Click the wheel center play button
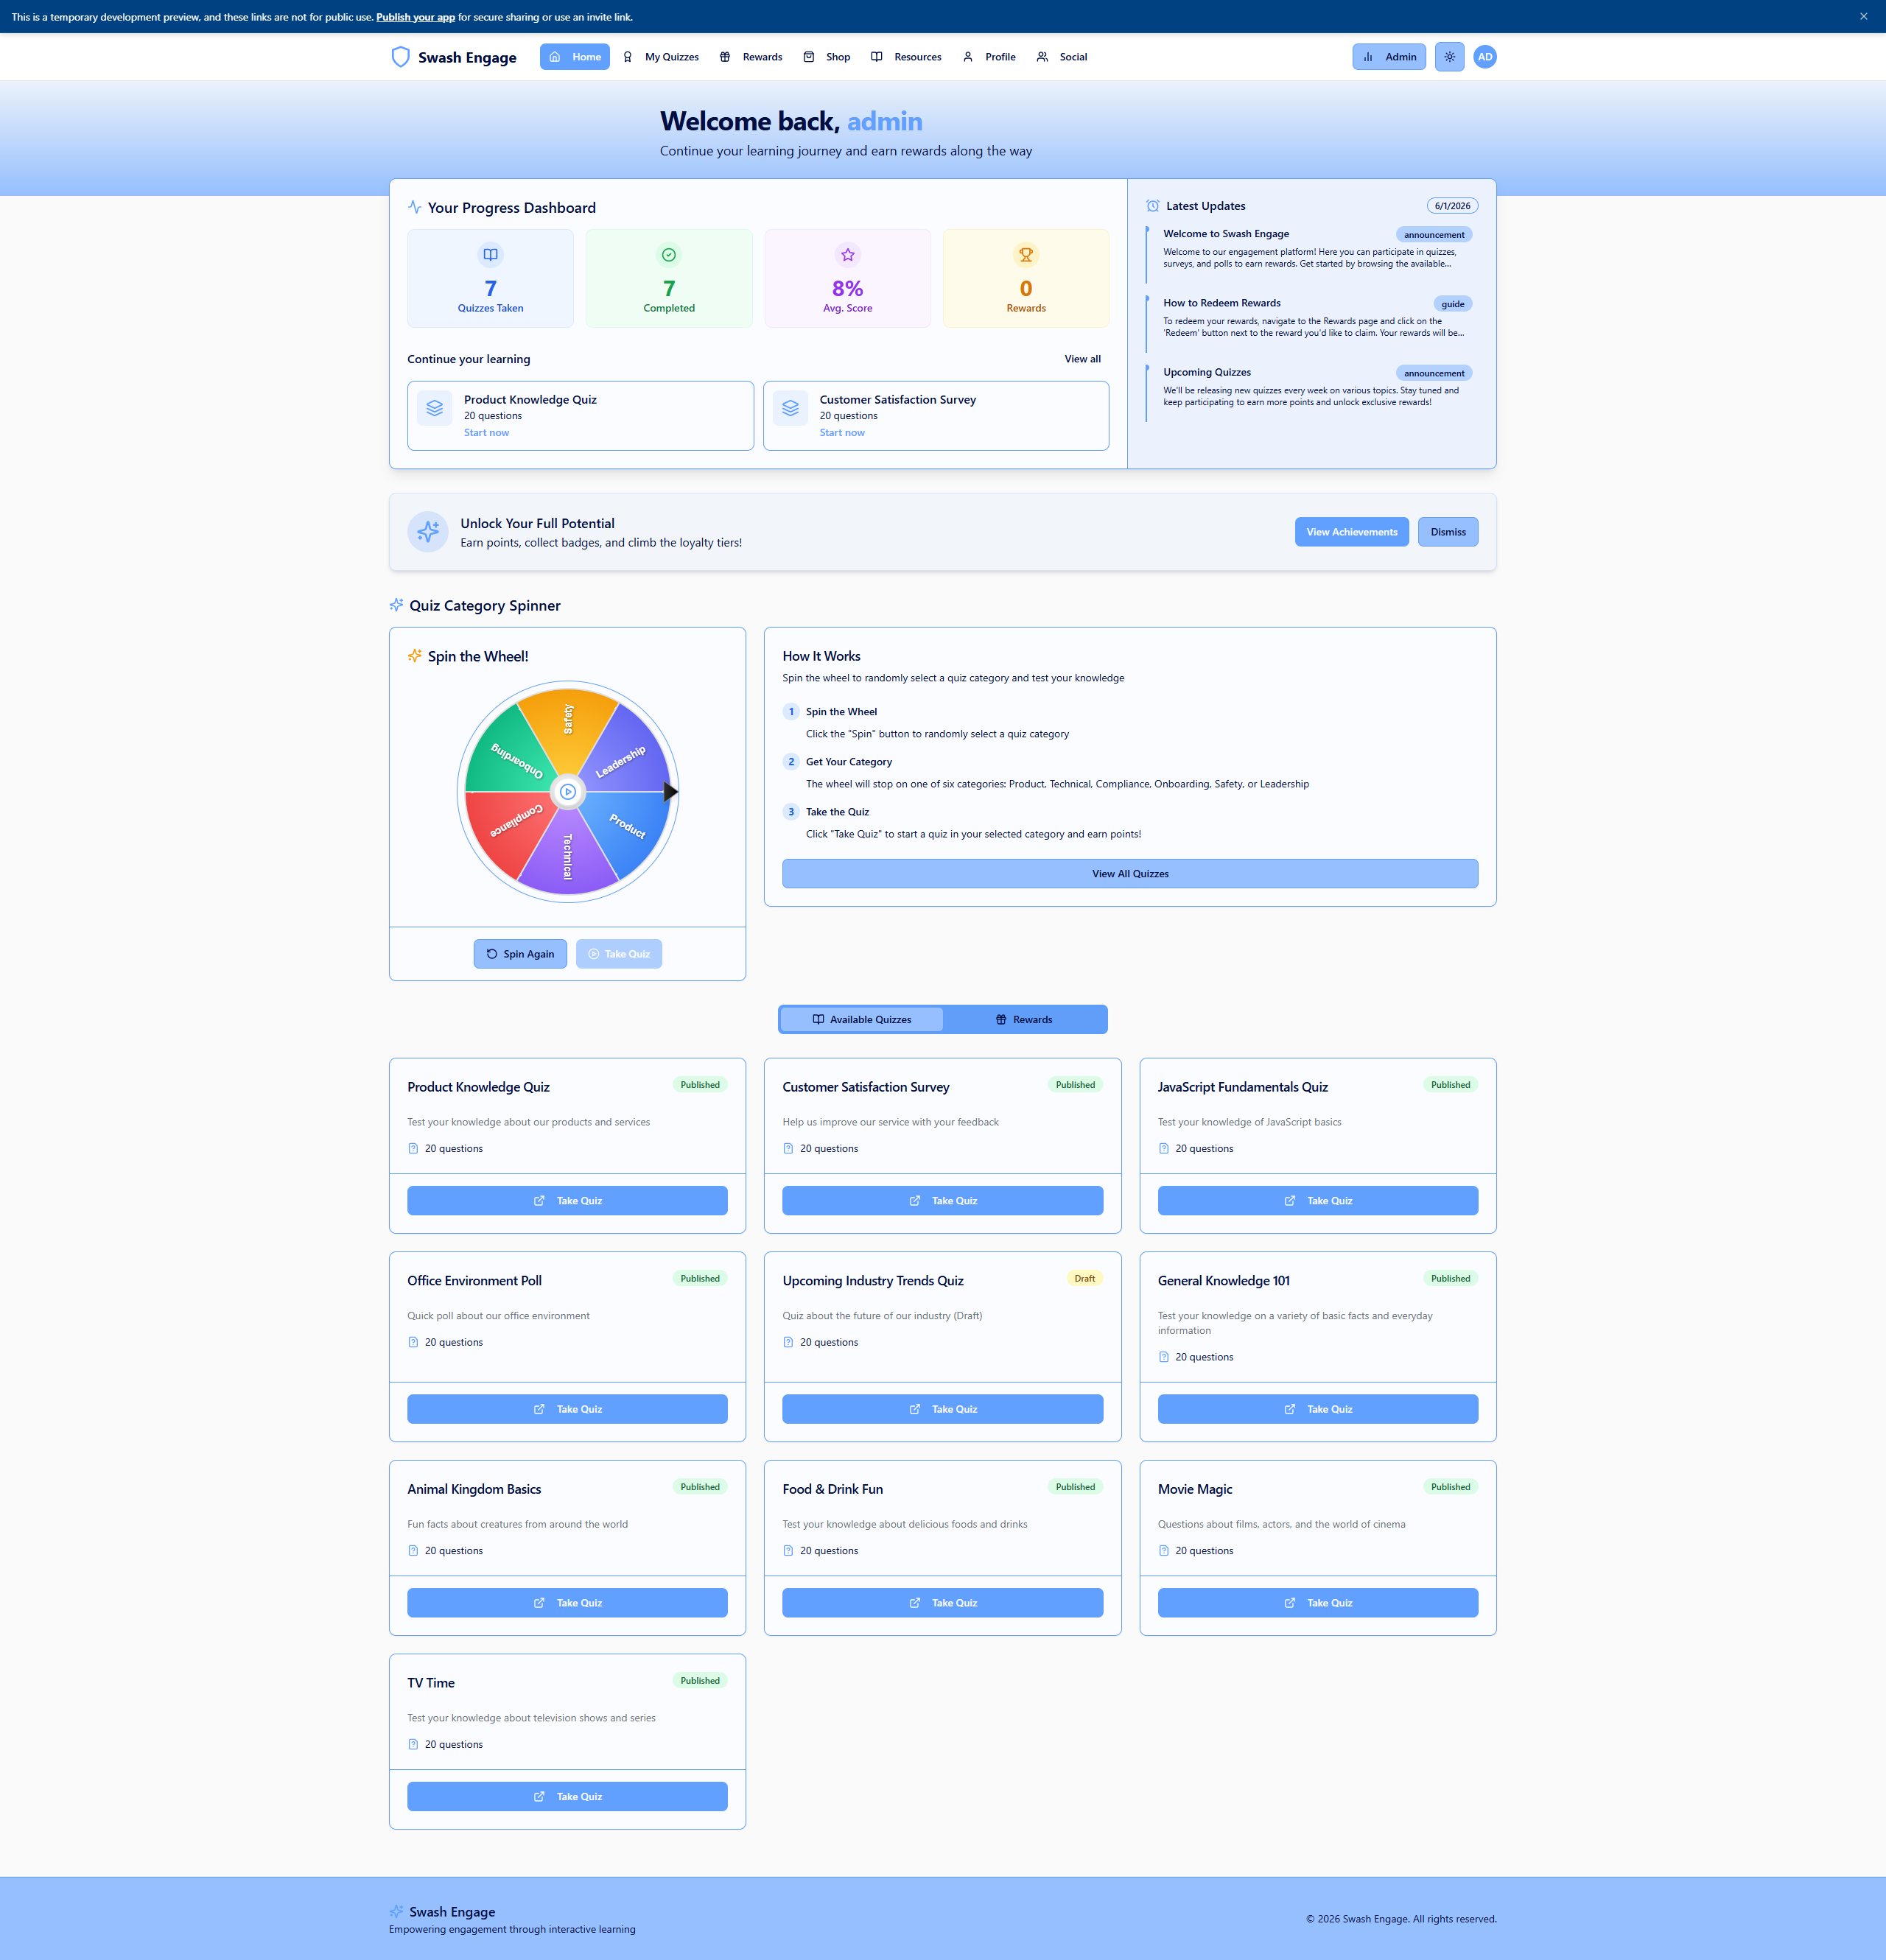 click(x=568, y=792)
